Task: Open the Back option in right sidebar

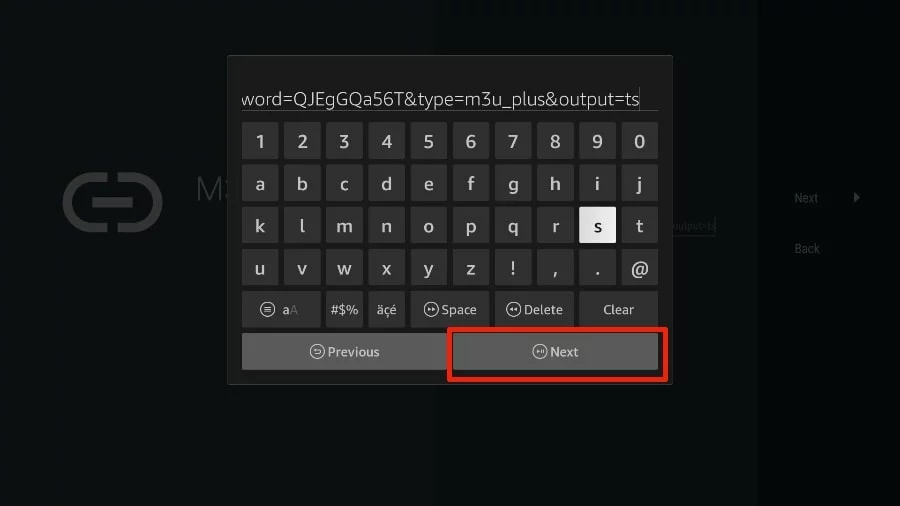Action: click(x=806, y=248)
